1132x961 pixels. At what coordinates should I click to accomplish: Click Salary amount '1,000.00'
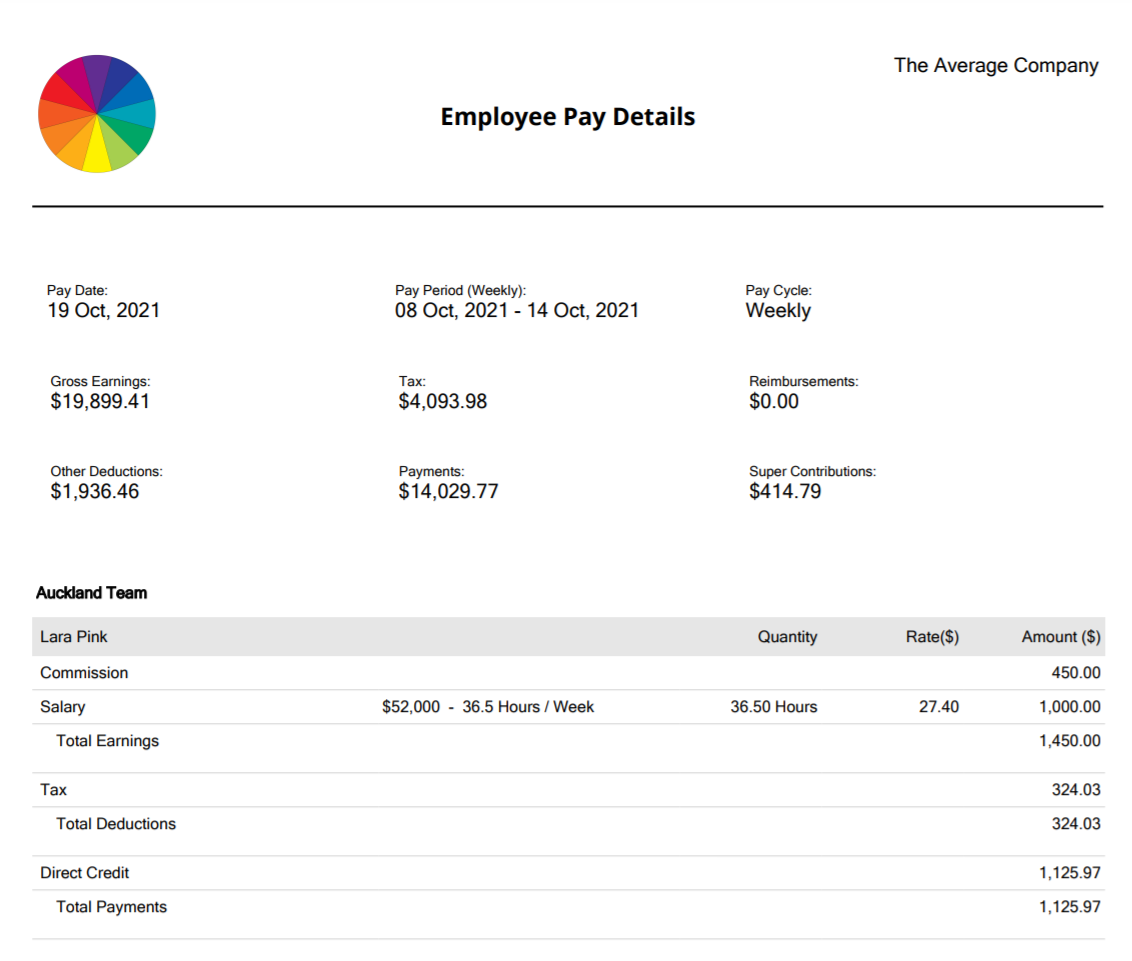coord(1069,707)
